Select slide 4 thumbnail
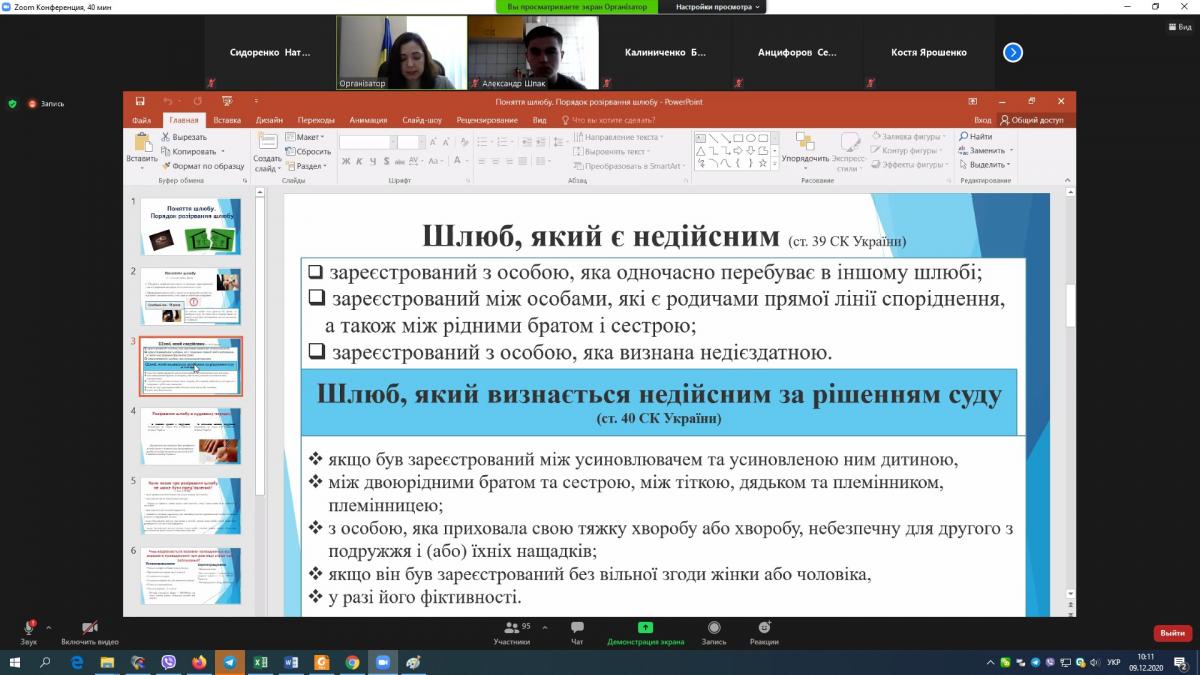This screenshot has width=1200, height=675. click(190, 436)
